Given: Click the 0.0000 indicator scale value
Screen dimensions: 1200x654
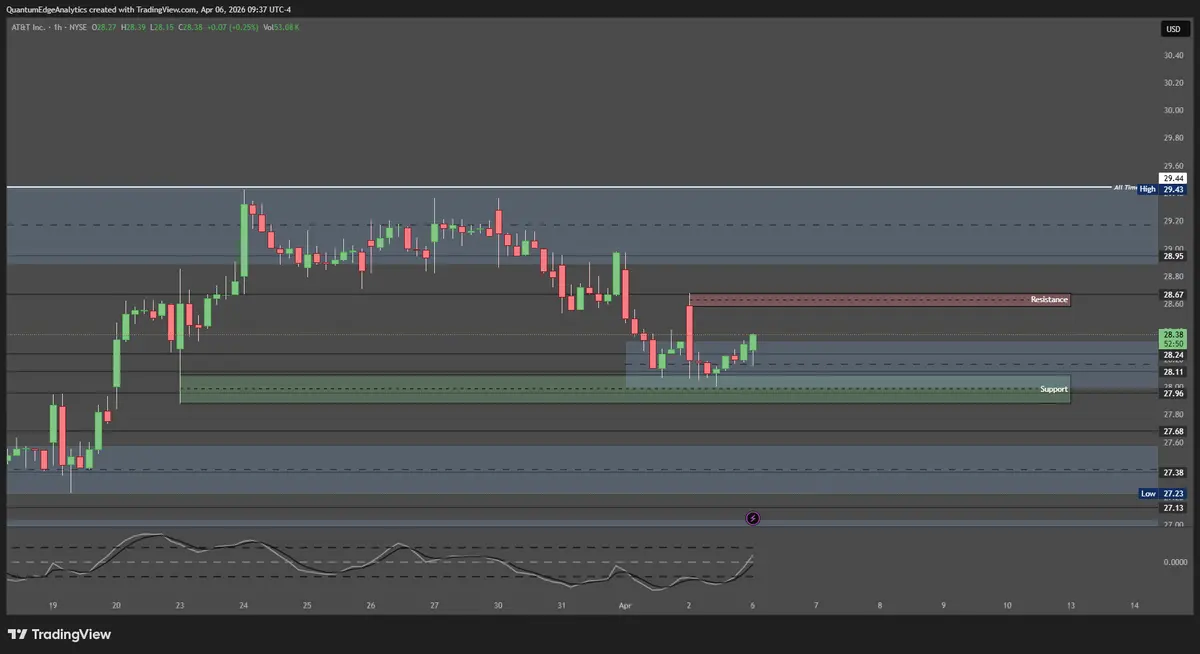Looking at the screenshot, I should click(1175, 563).
